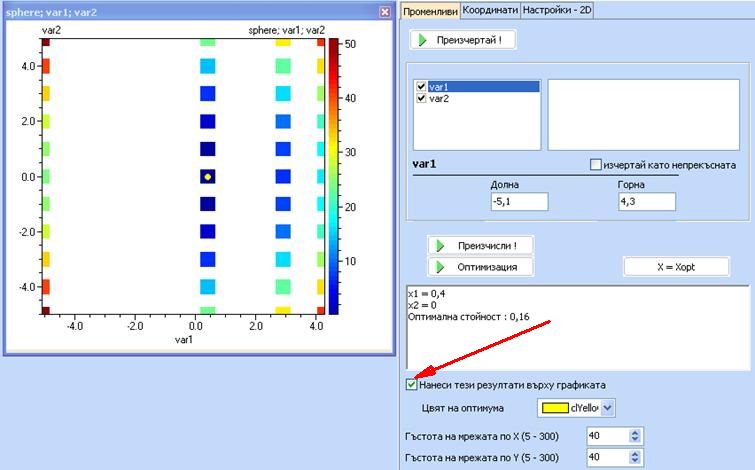The image size is (755, 470).
Task: Click the green arrow on Оптимизация button
Action: coord(440,266)
